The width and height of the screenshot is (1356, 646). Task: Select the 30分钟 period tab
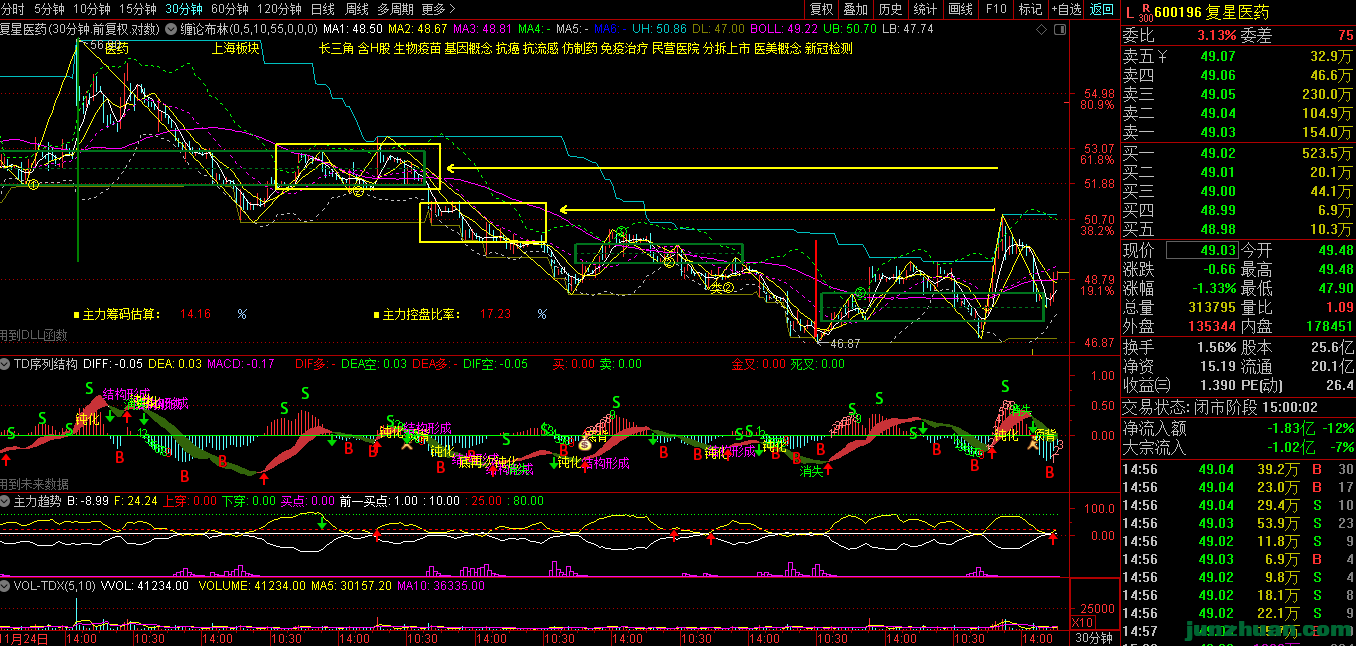coord(183,9)
